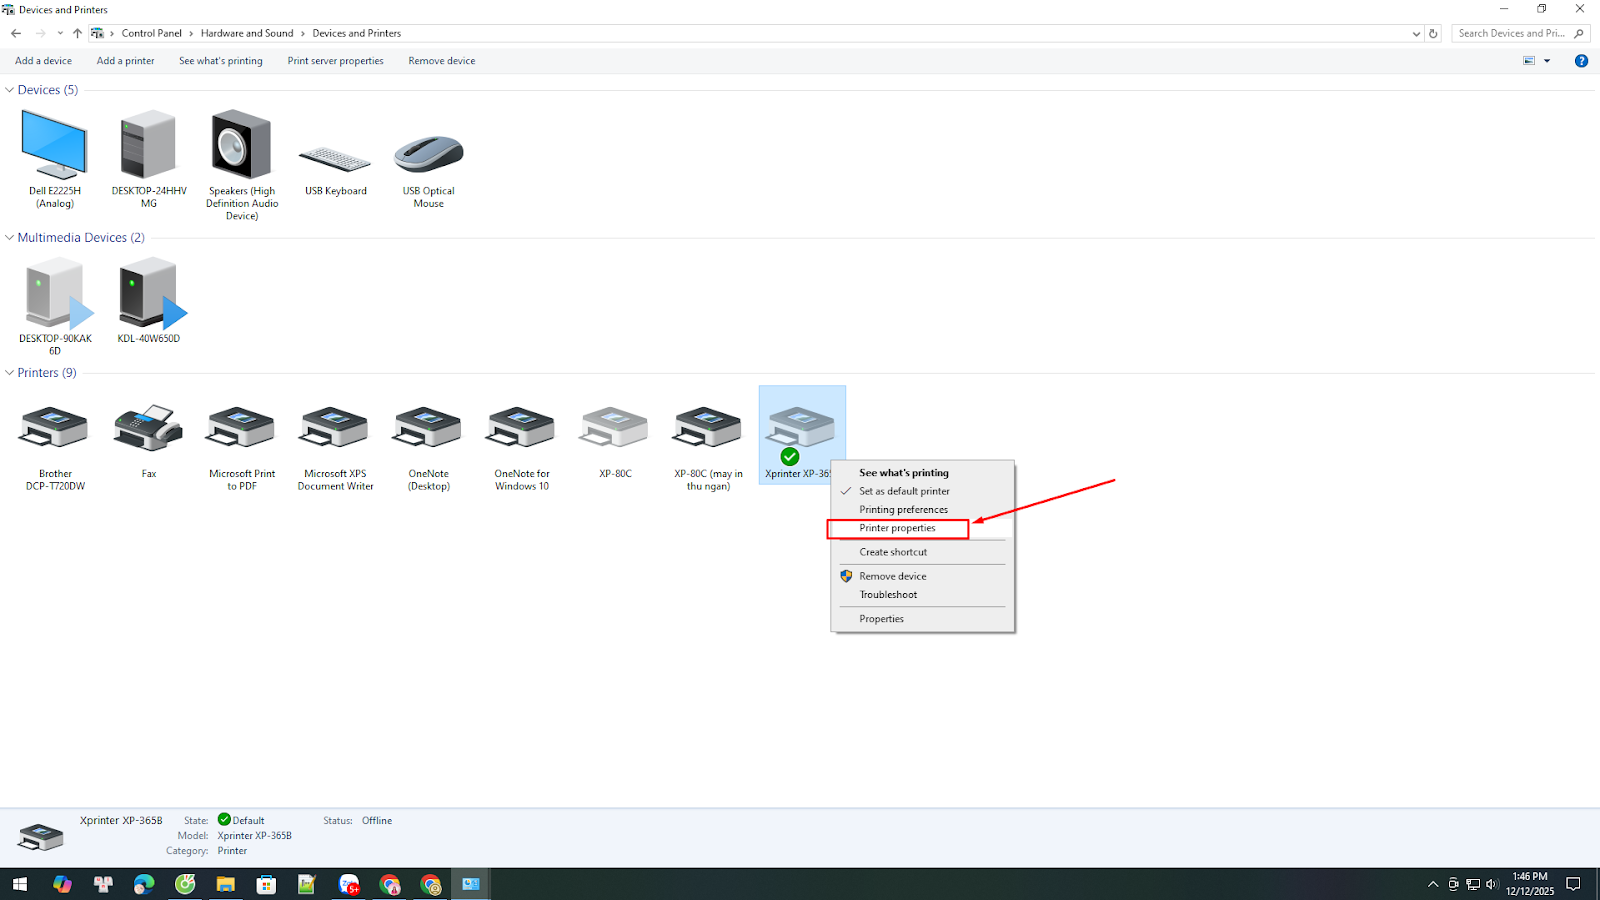Click the Fax device icon
This screenshot has height=900, width=1600.
pos(148,428)
